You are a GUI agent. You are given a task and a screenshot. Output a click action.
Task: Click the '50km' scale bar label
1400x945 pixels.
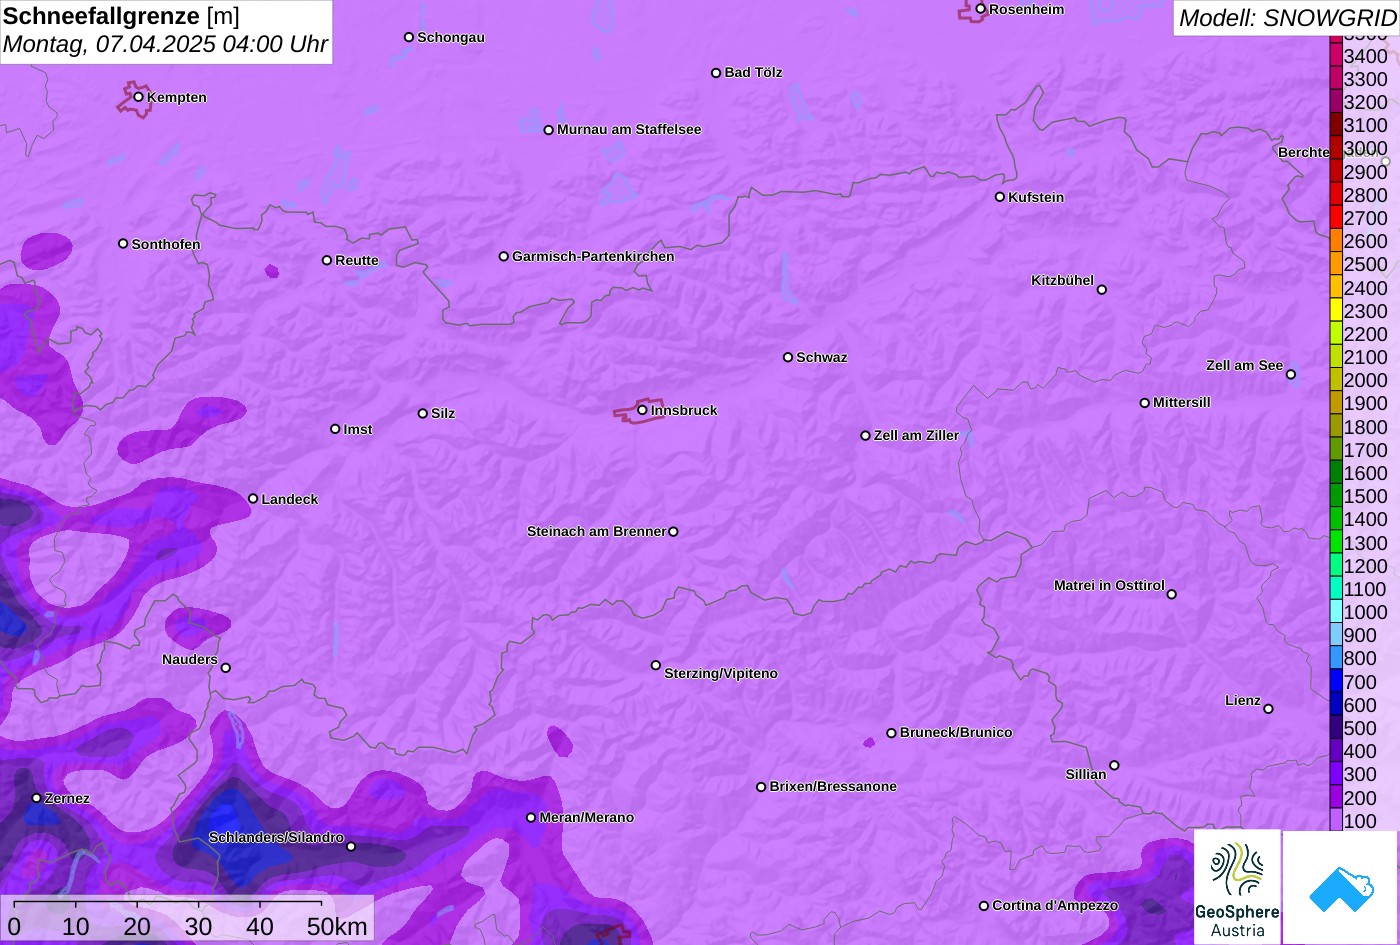point(337,927)
